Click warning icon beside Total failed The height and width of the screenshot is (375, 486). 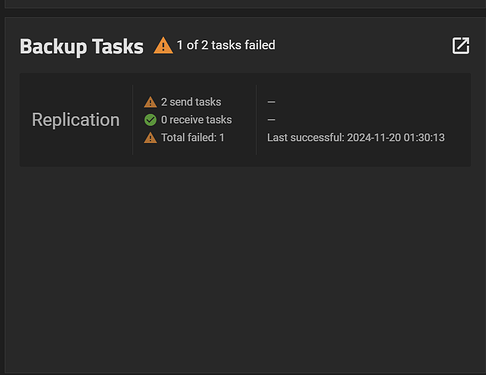[x=150, y=138]
